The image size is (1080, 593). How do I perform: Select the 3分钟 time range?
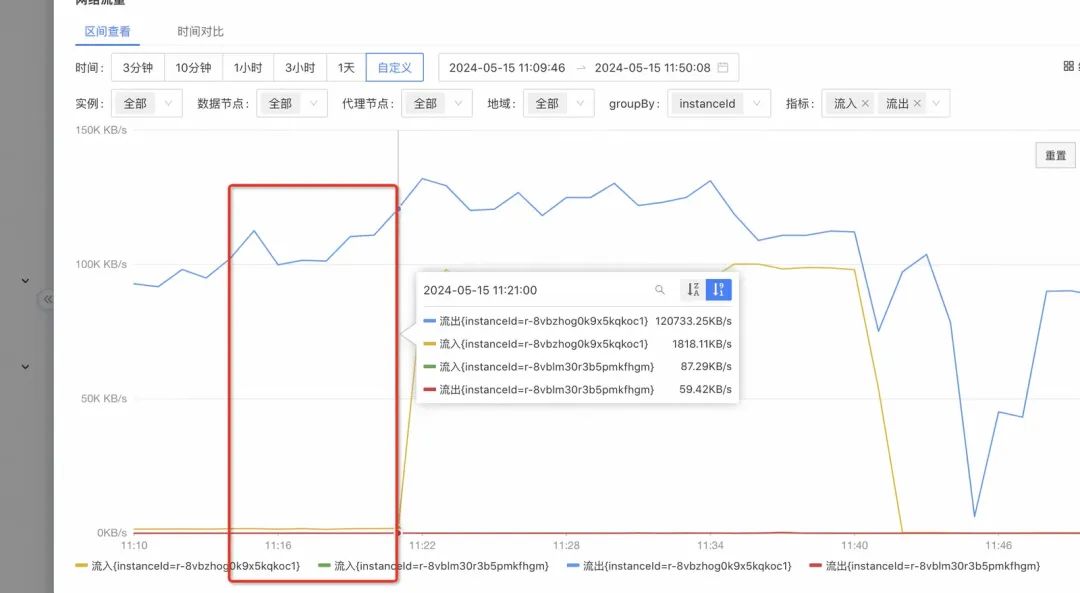click(x=138, y=67)
